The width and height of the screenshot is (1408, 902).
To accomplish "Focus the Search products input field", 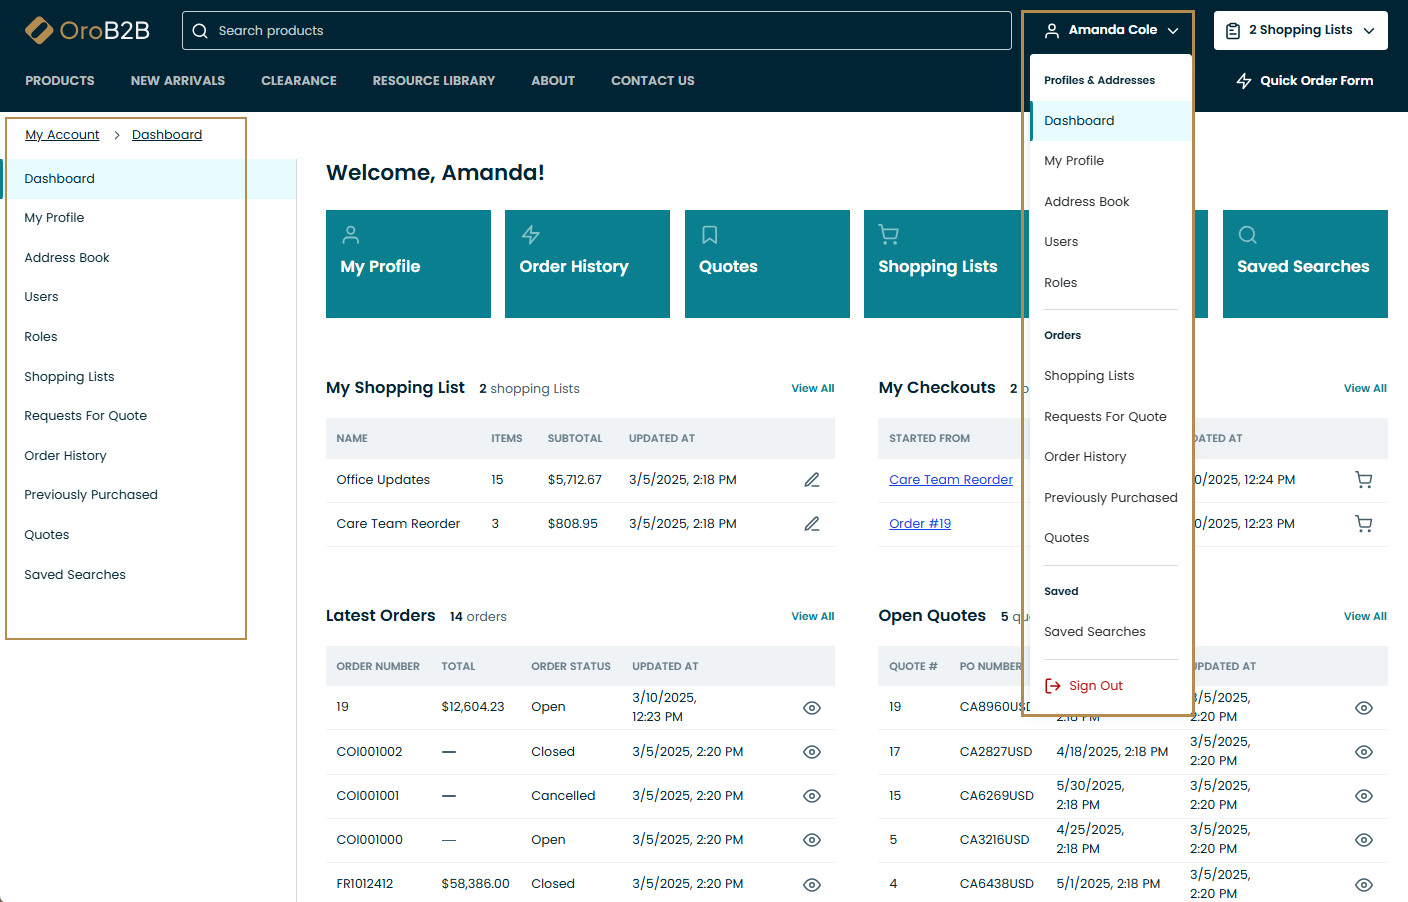I will click(x=600, y=31).
